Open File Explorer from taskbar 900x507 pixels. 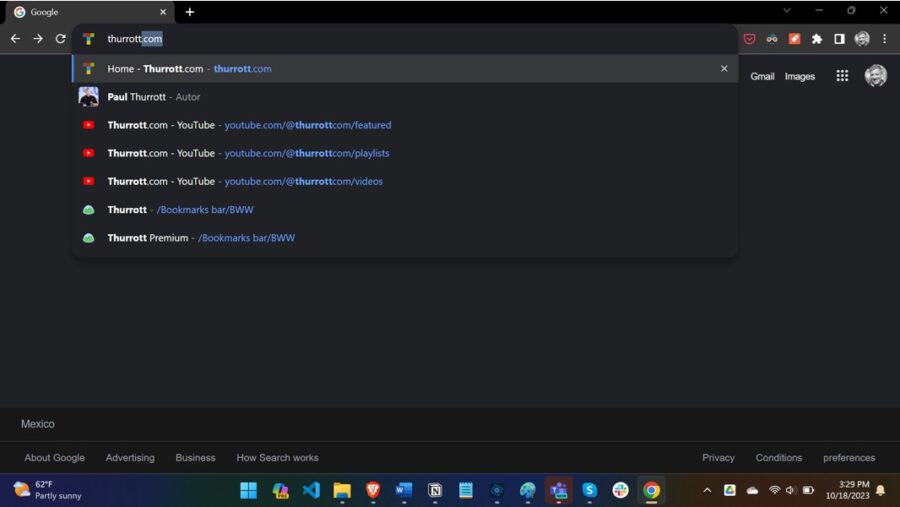342,490
